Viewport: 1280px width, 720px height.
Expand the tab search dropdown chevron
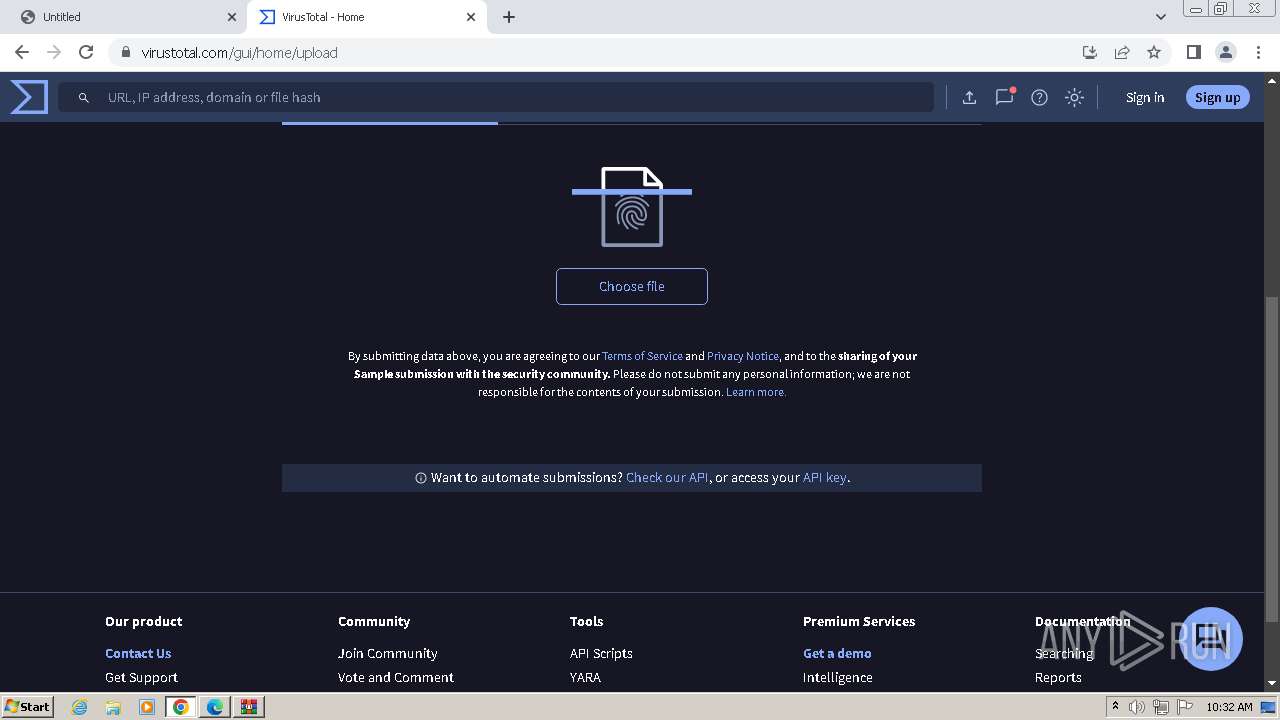pos(1160,17)
